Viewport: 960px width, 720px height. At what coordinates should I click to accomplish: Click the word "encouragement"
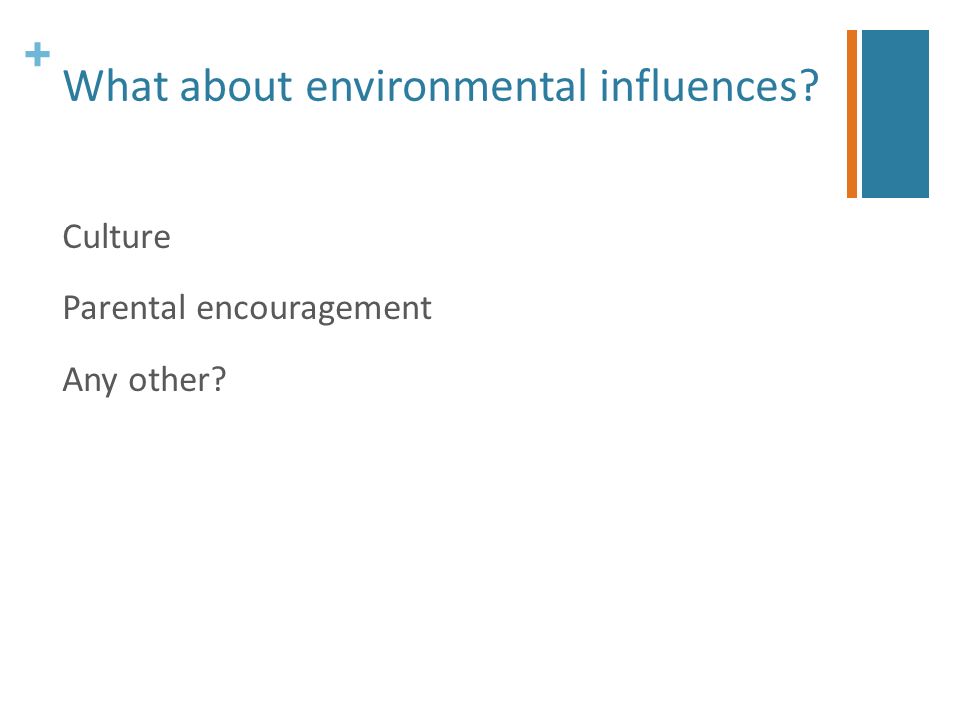tap(314, 309)
